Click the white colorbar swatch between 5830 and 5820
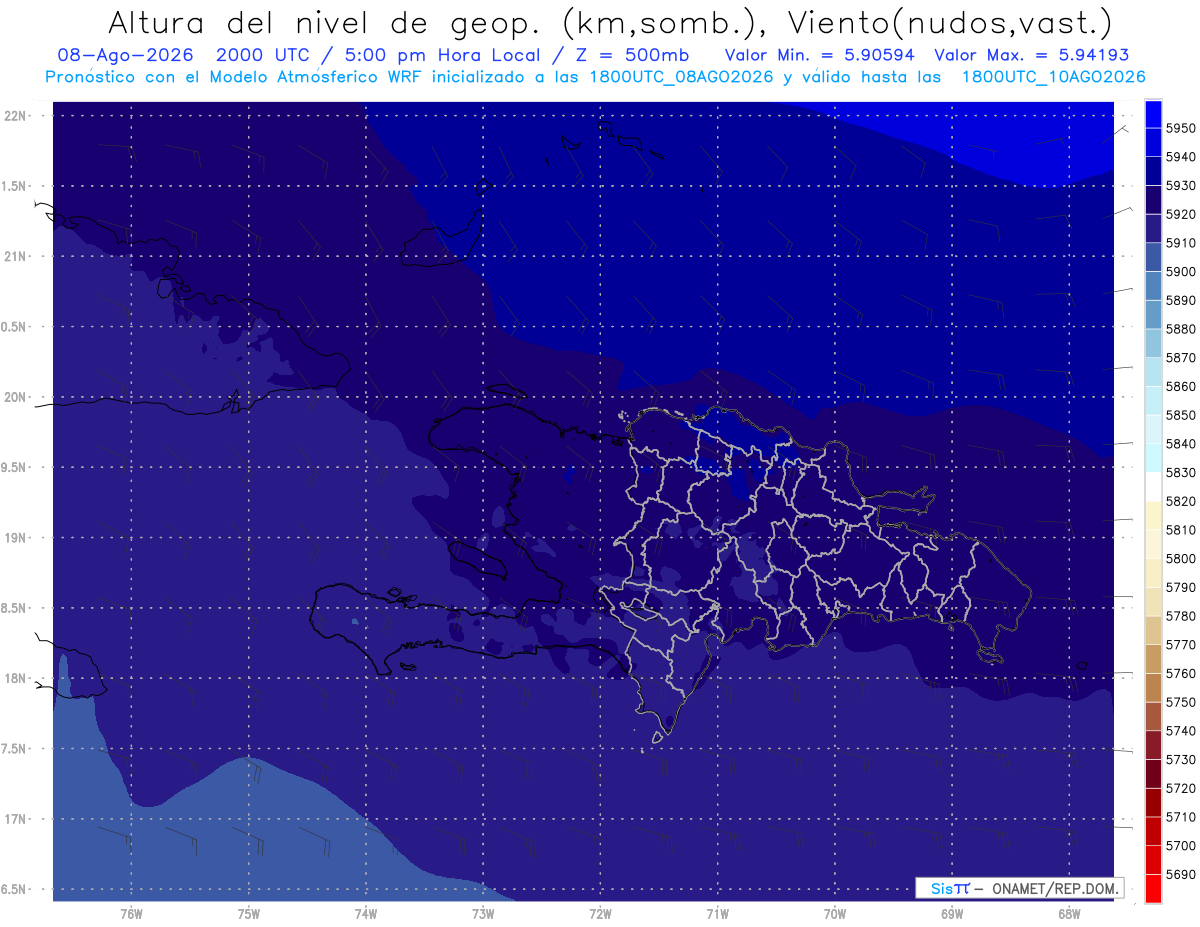Viewport: 1200px width, 927px height. (x=1153, y=487)
